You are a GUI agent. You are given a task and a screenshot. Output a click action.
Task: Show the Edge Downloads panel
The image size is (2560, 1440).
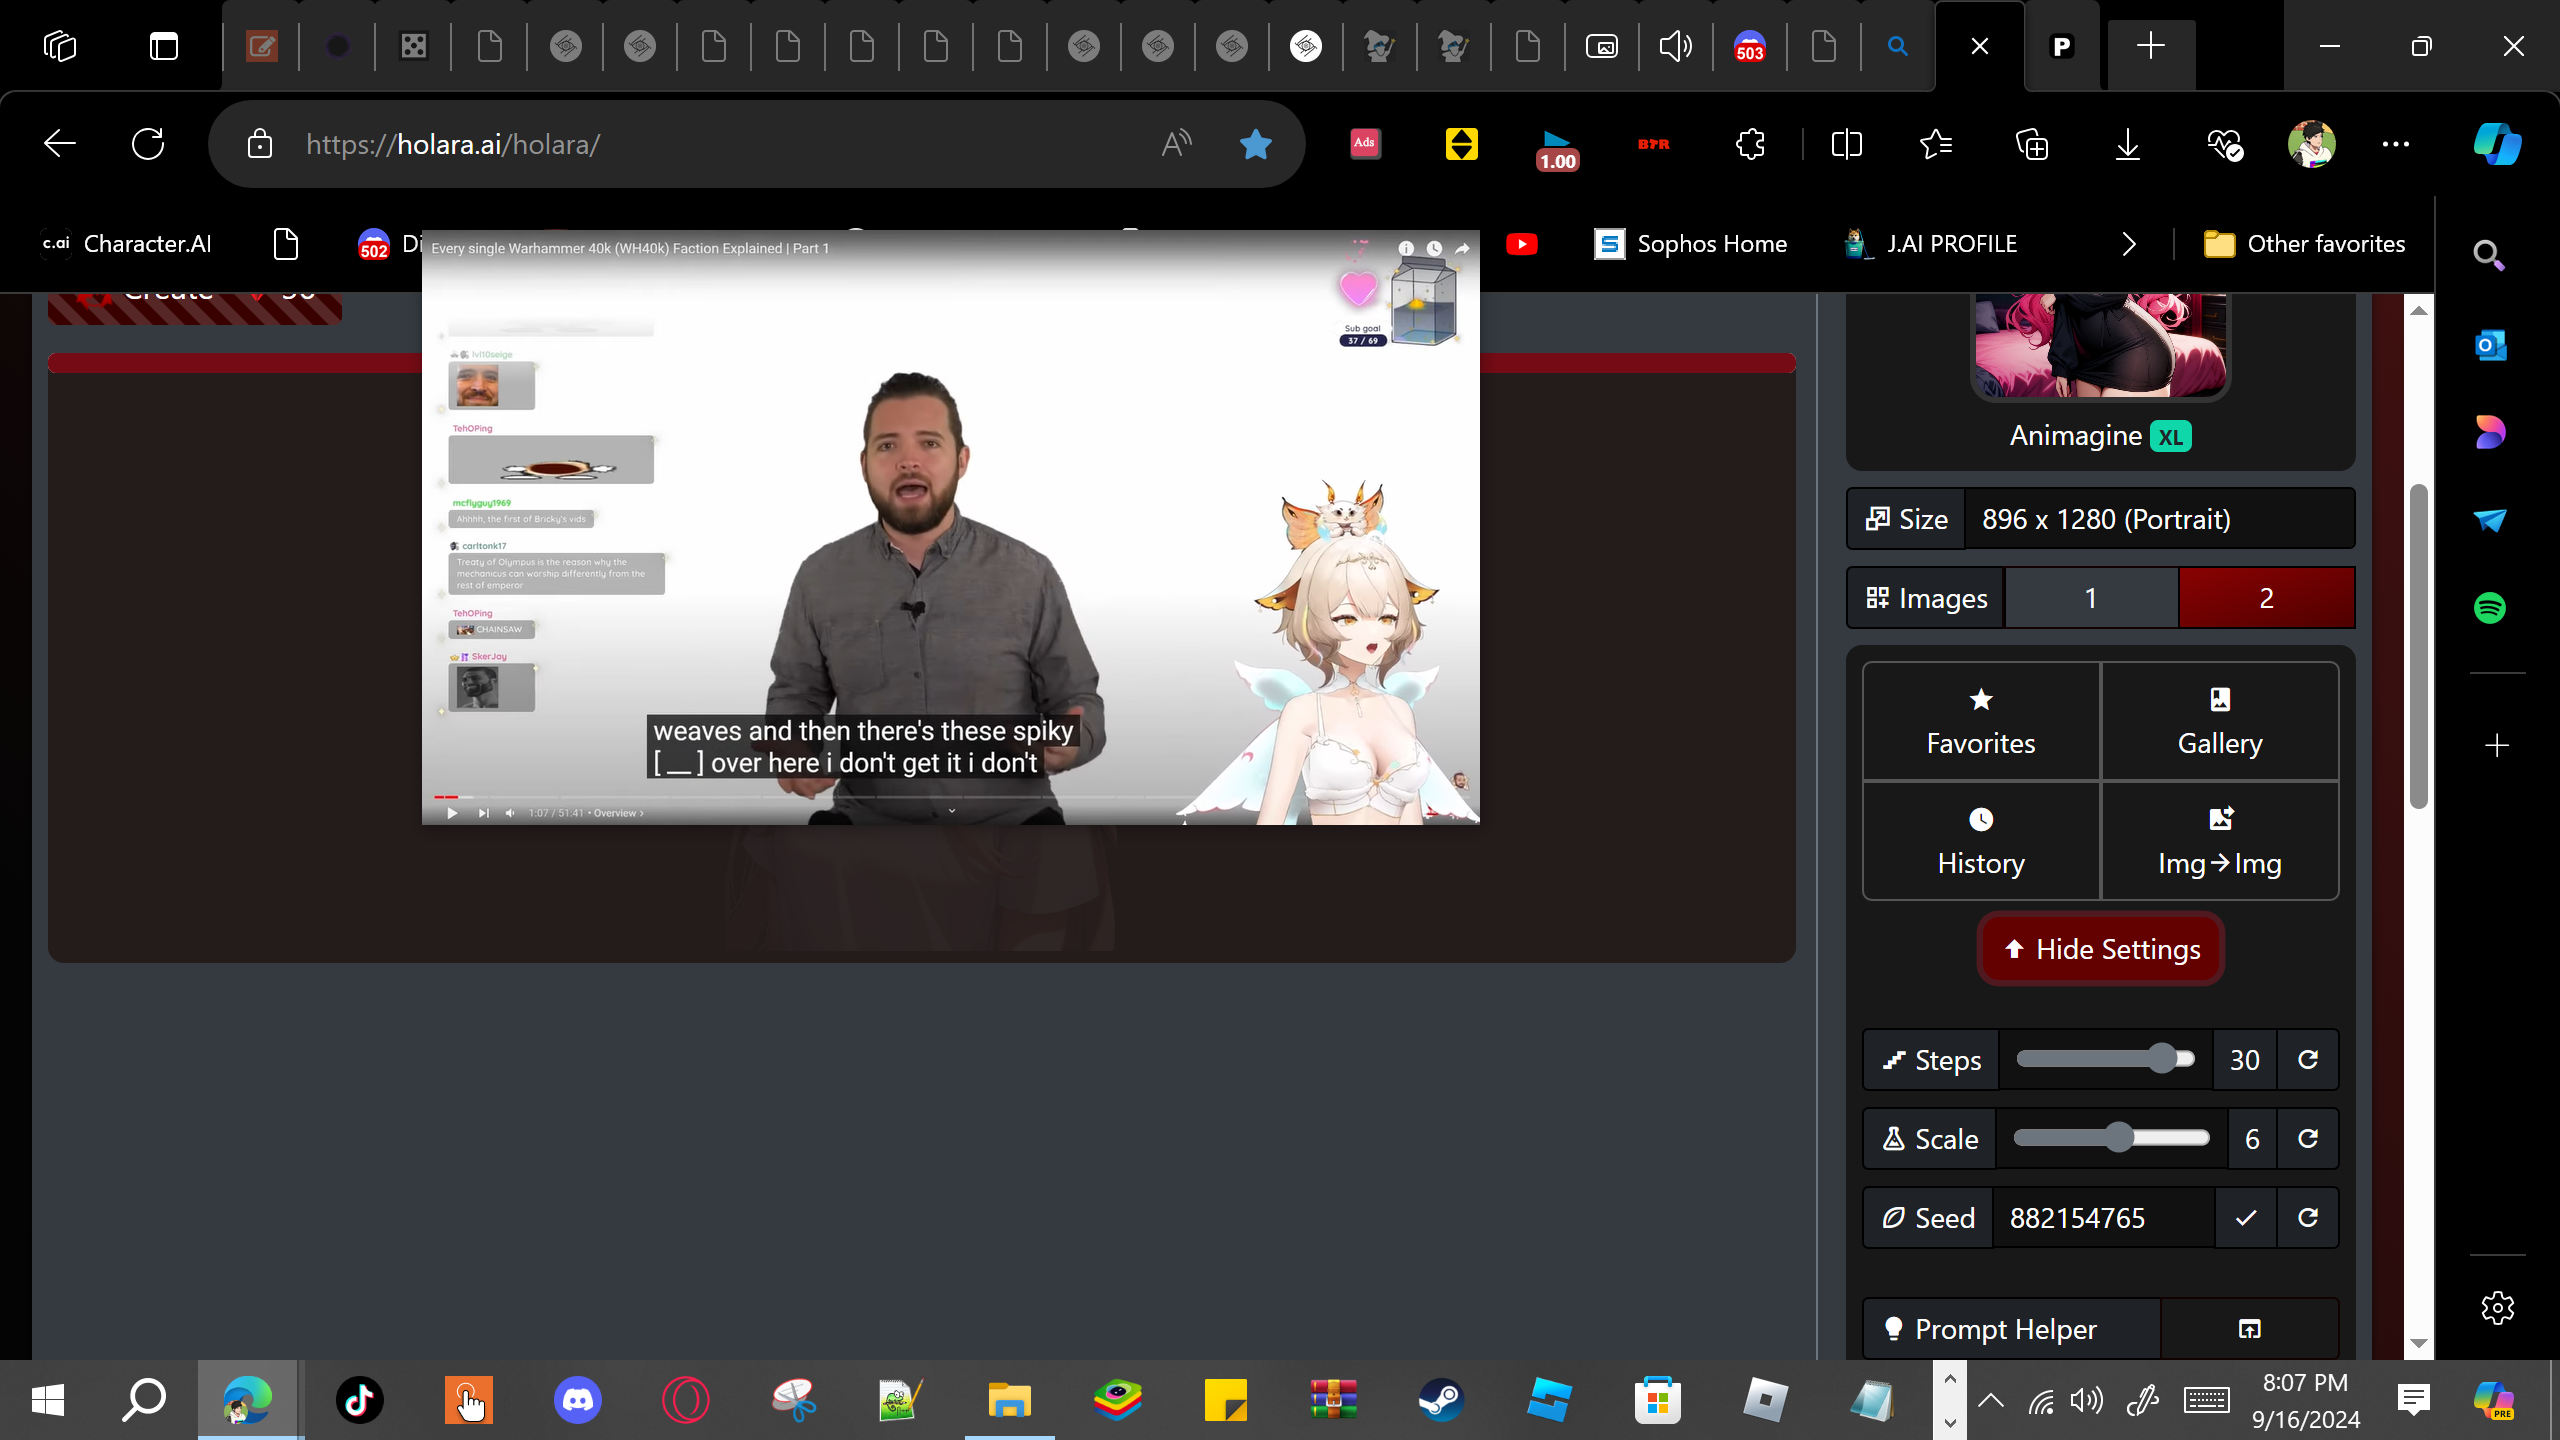coord(2128,144)
